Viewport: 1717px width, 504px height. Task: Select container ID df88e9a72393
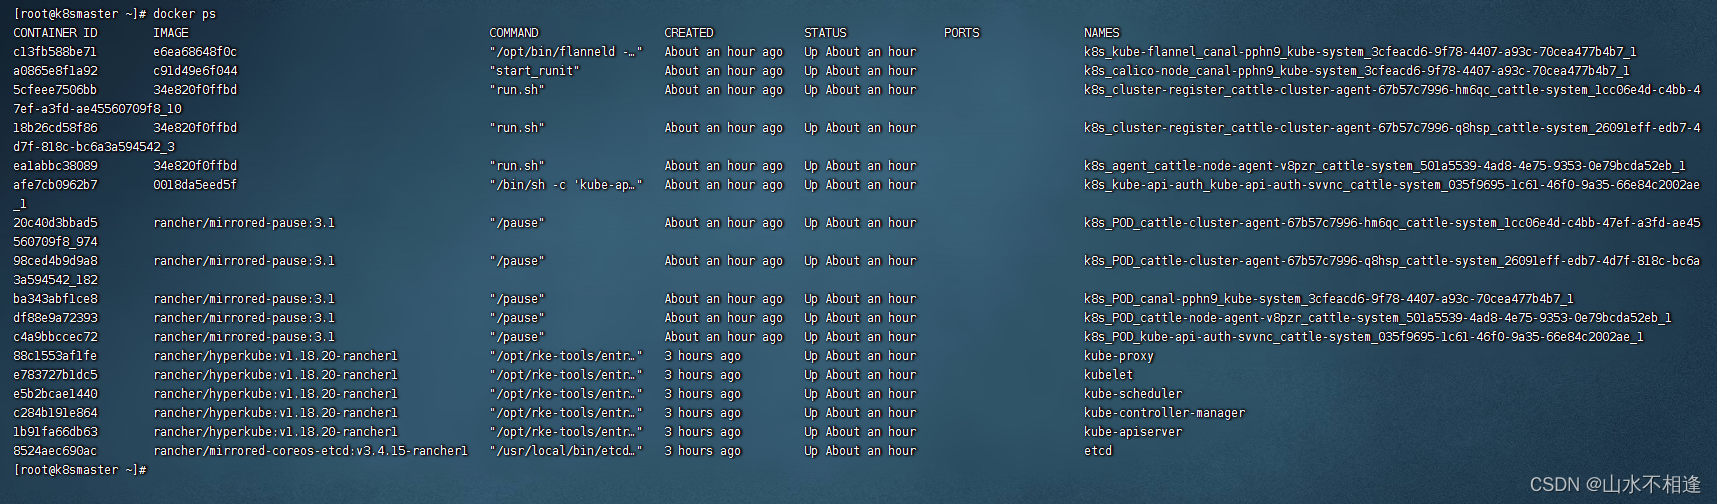coord(55,318)
